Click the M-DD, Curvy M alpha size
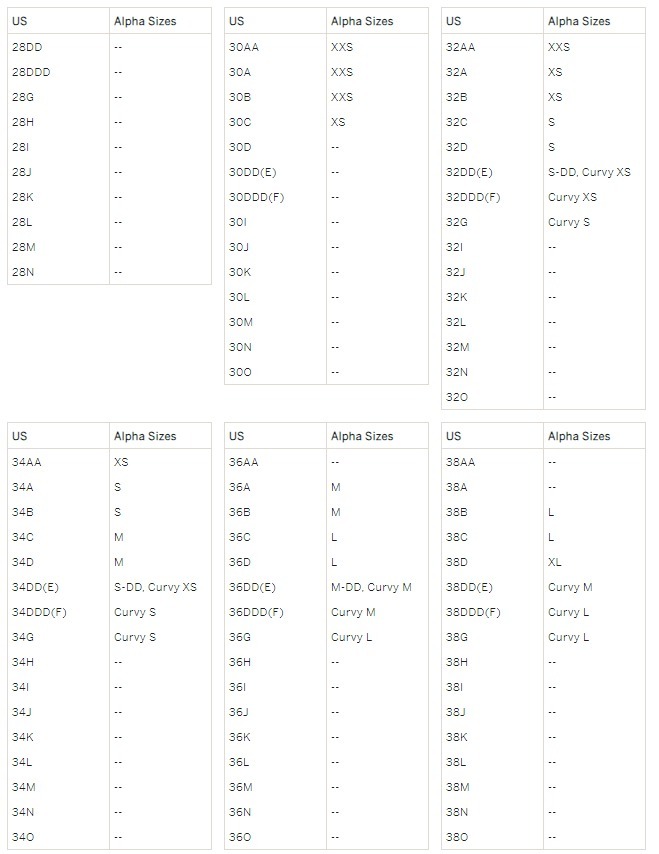This screenshot has height=854, width=659. click(x=370, y=587)
